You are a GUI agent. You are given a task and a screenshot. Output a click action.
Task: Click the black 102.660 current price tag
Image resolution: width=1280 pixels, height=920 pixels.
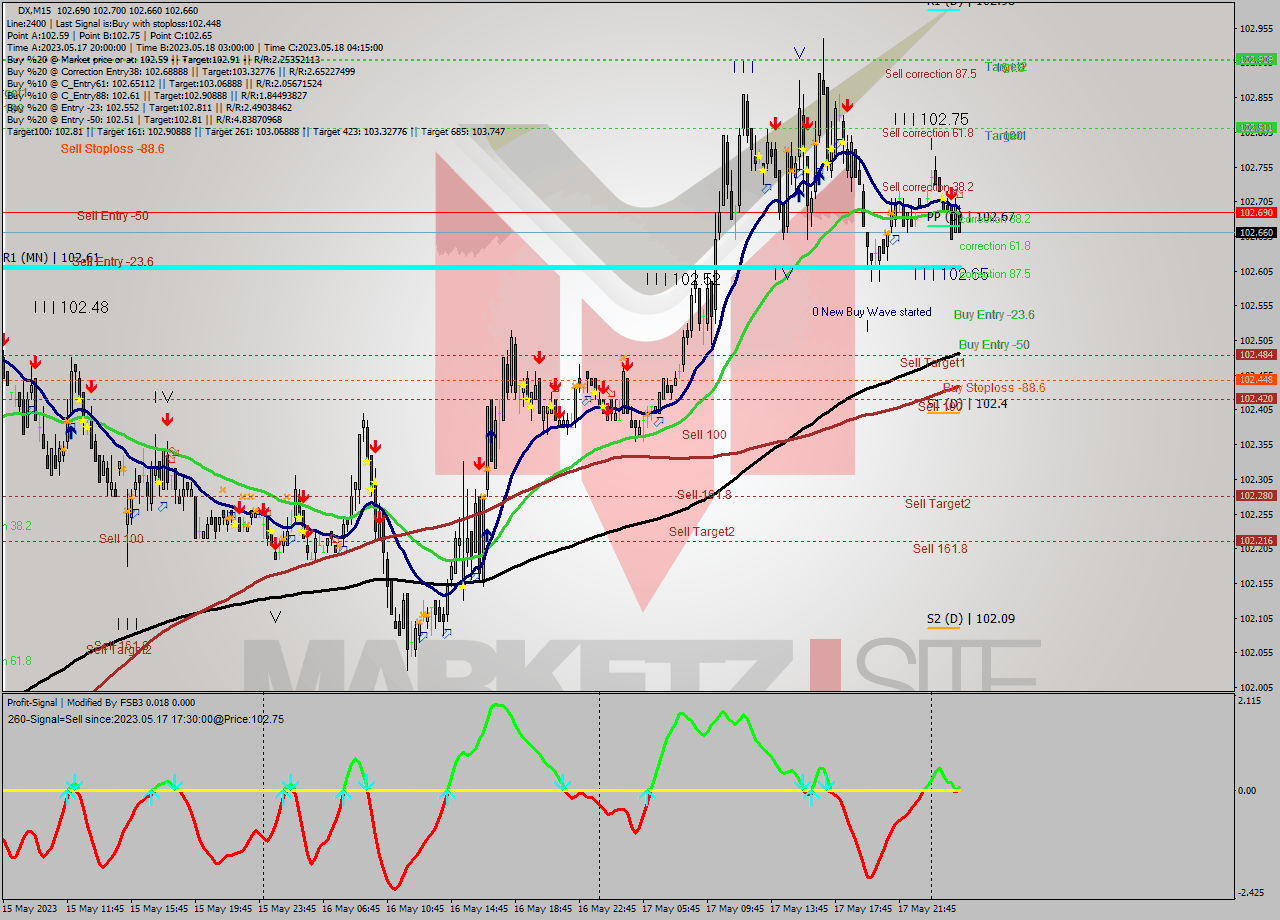[1256, 232]
